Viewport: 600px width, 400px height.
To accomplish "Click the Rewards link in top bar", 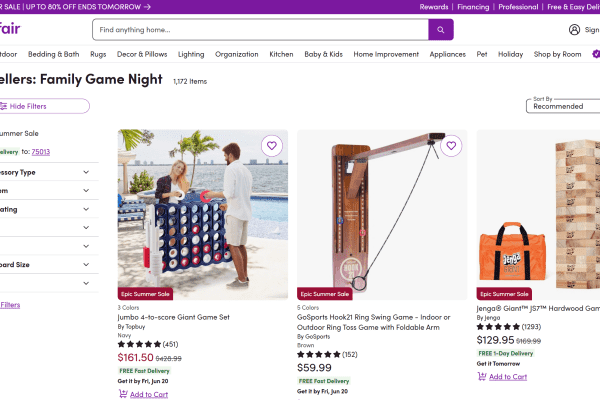I will click(x=434, y=7).
